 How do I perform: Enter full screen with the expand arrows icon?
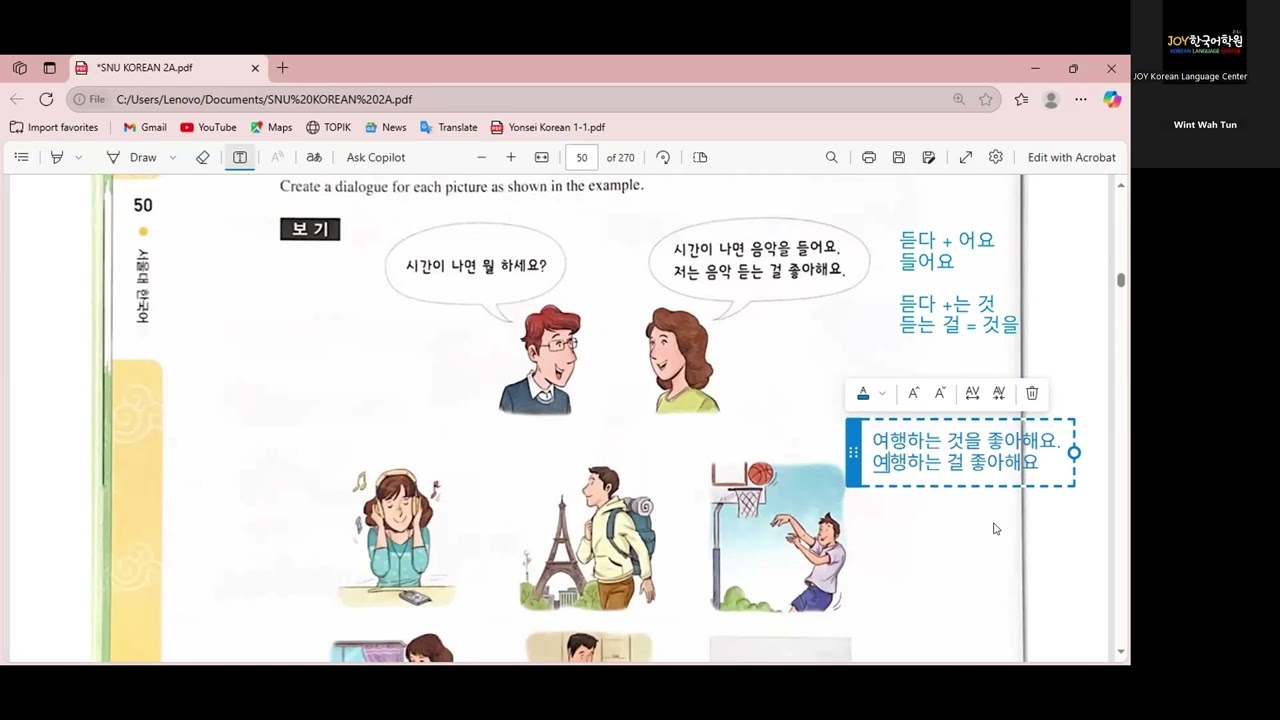pyautogui.click(x=966, y=157)
